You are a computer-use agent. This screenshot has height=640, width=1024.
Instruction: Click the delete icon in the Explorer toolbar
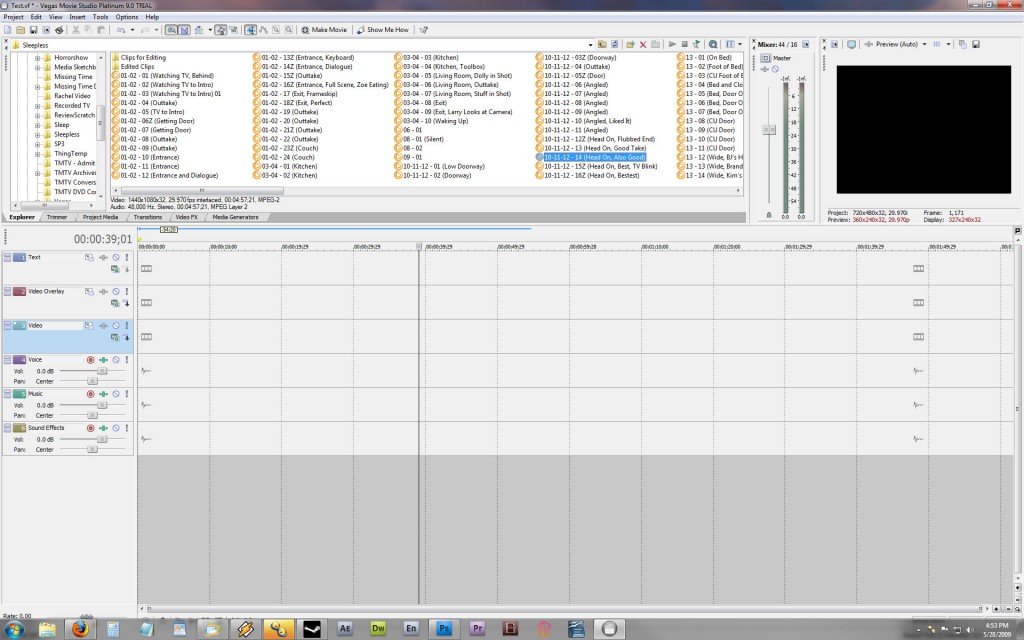[643, 45]
